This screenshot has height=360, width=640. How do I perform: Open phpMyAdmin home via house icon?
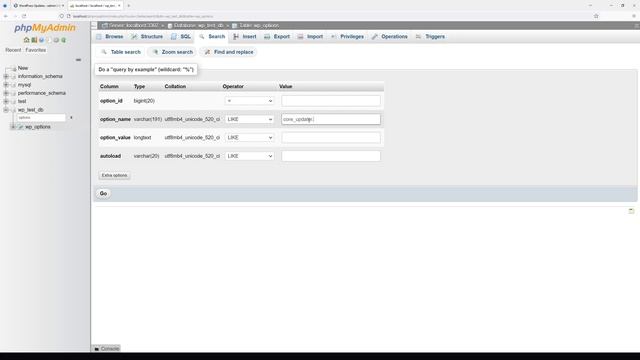[27, 40]
